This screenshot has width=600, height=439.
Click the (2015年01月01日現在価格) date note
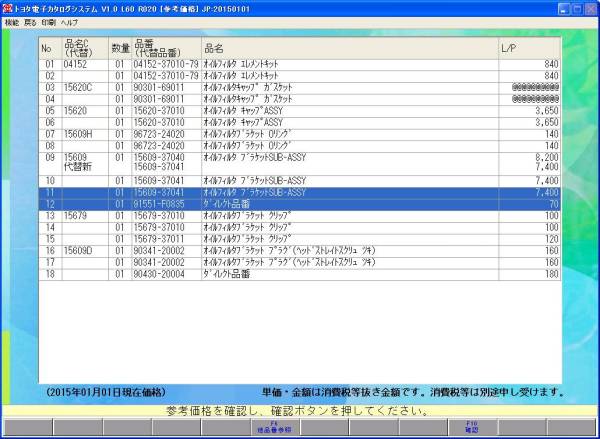click(106, 392)
